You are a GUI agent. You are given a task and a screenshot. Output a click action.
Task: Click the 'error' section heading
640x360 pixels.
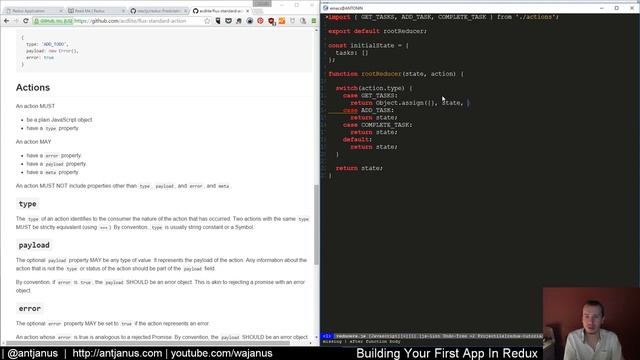(29, 309)
